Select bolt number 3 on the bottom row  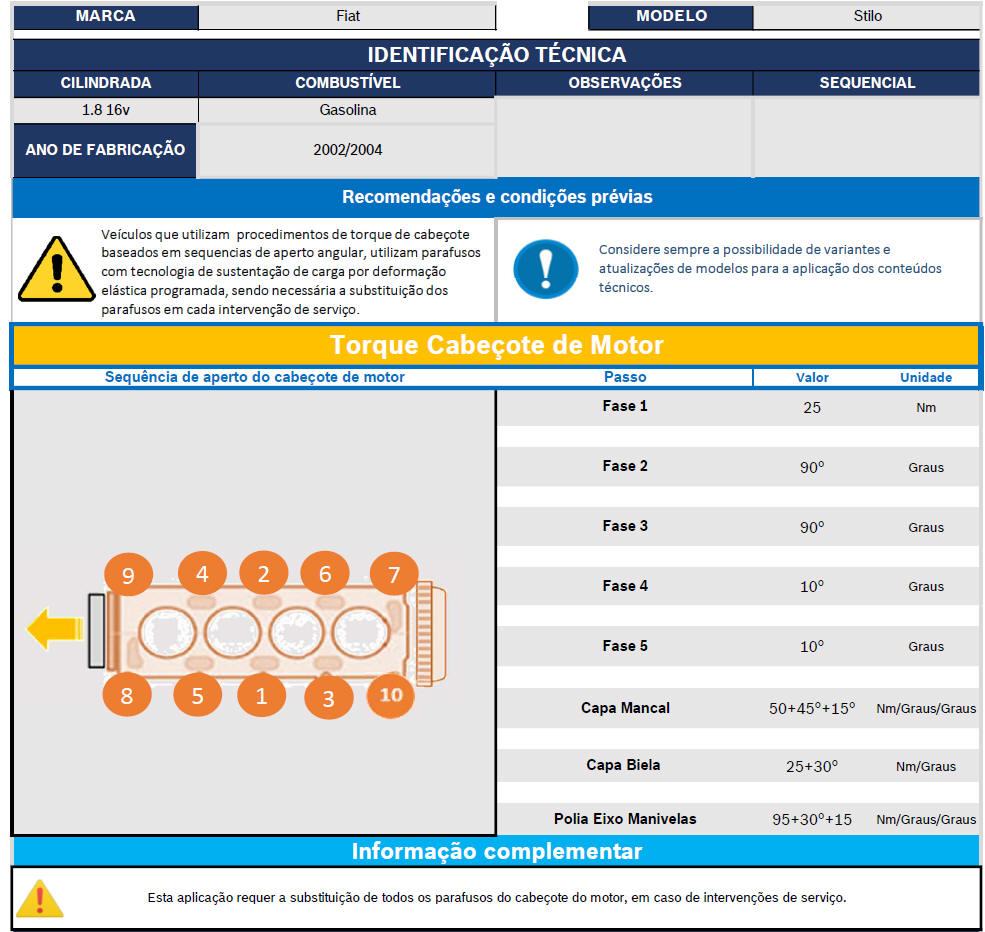pos(328,698)
